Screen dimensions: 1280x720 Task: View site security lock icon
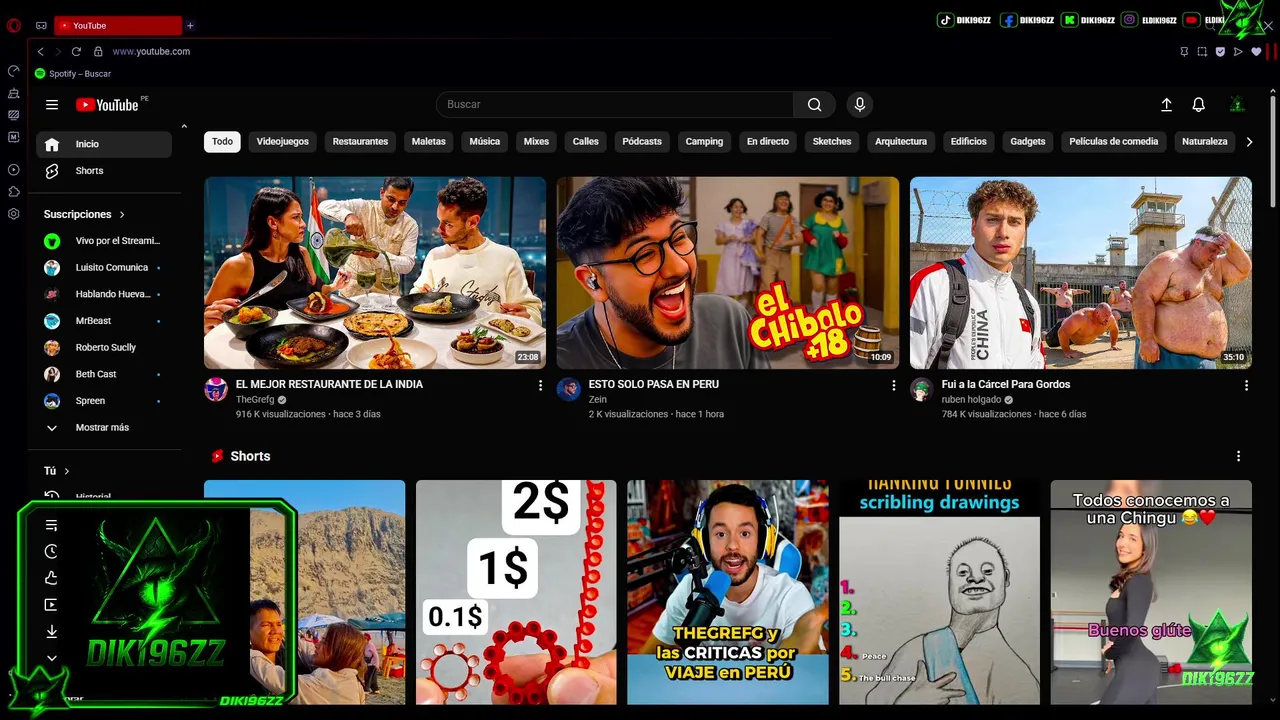98,51
